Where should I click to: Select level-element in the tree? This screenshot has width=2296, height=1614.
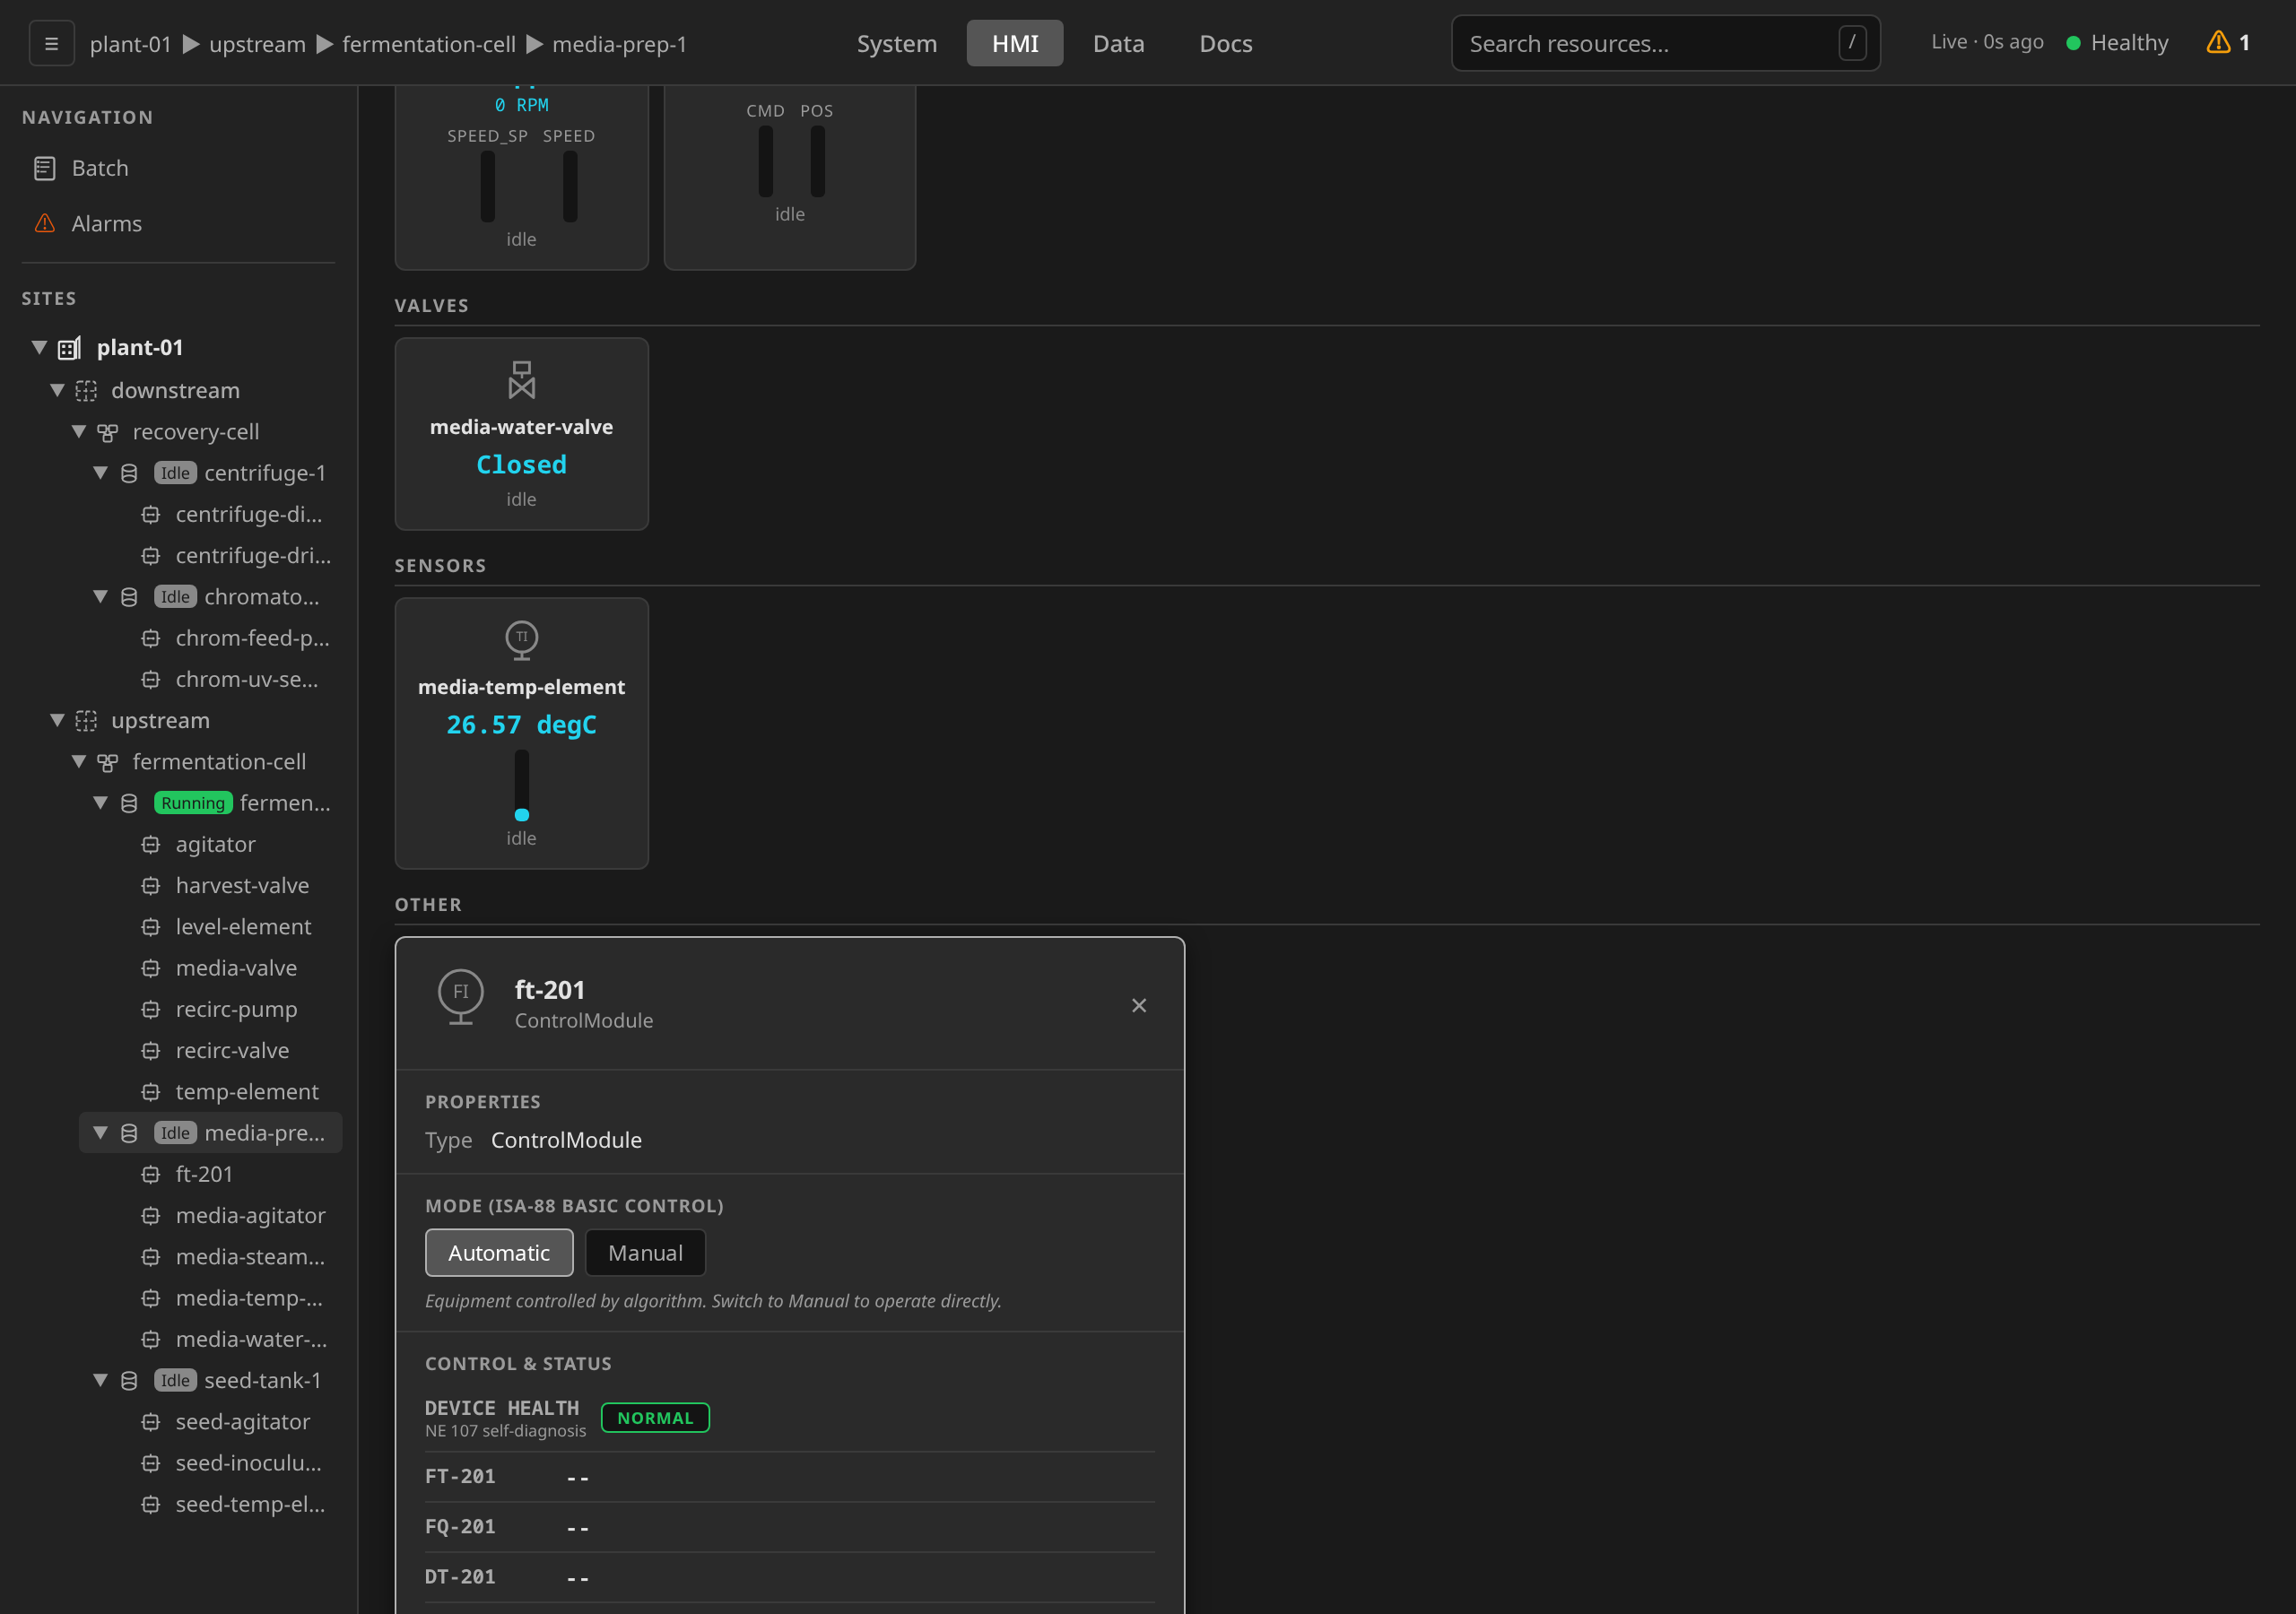243,926
